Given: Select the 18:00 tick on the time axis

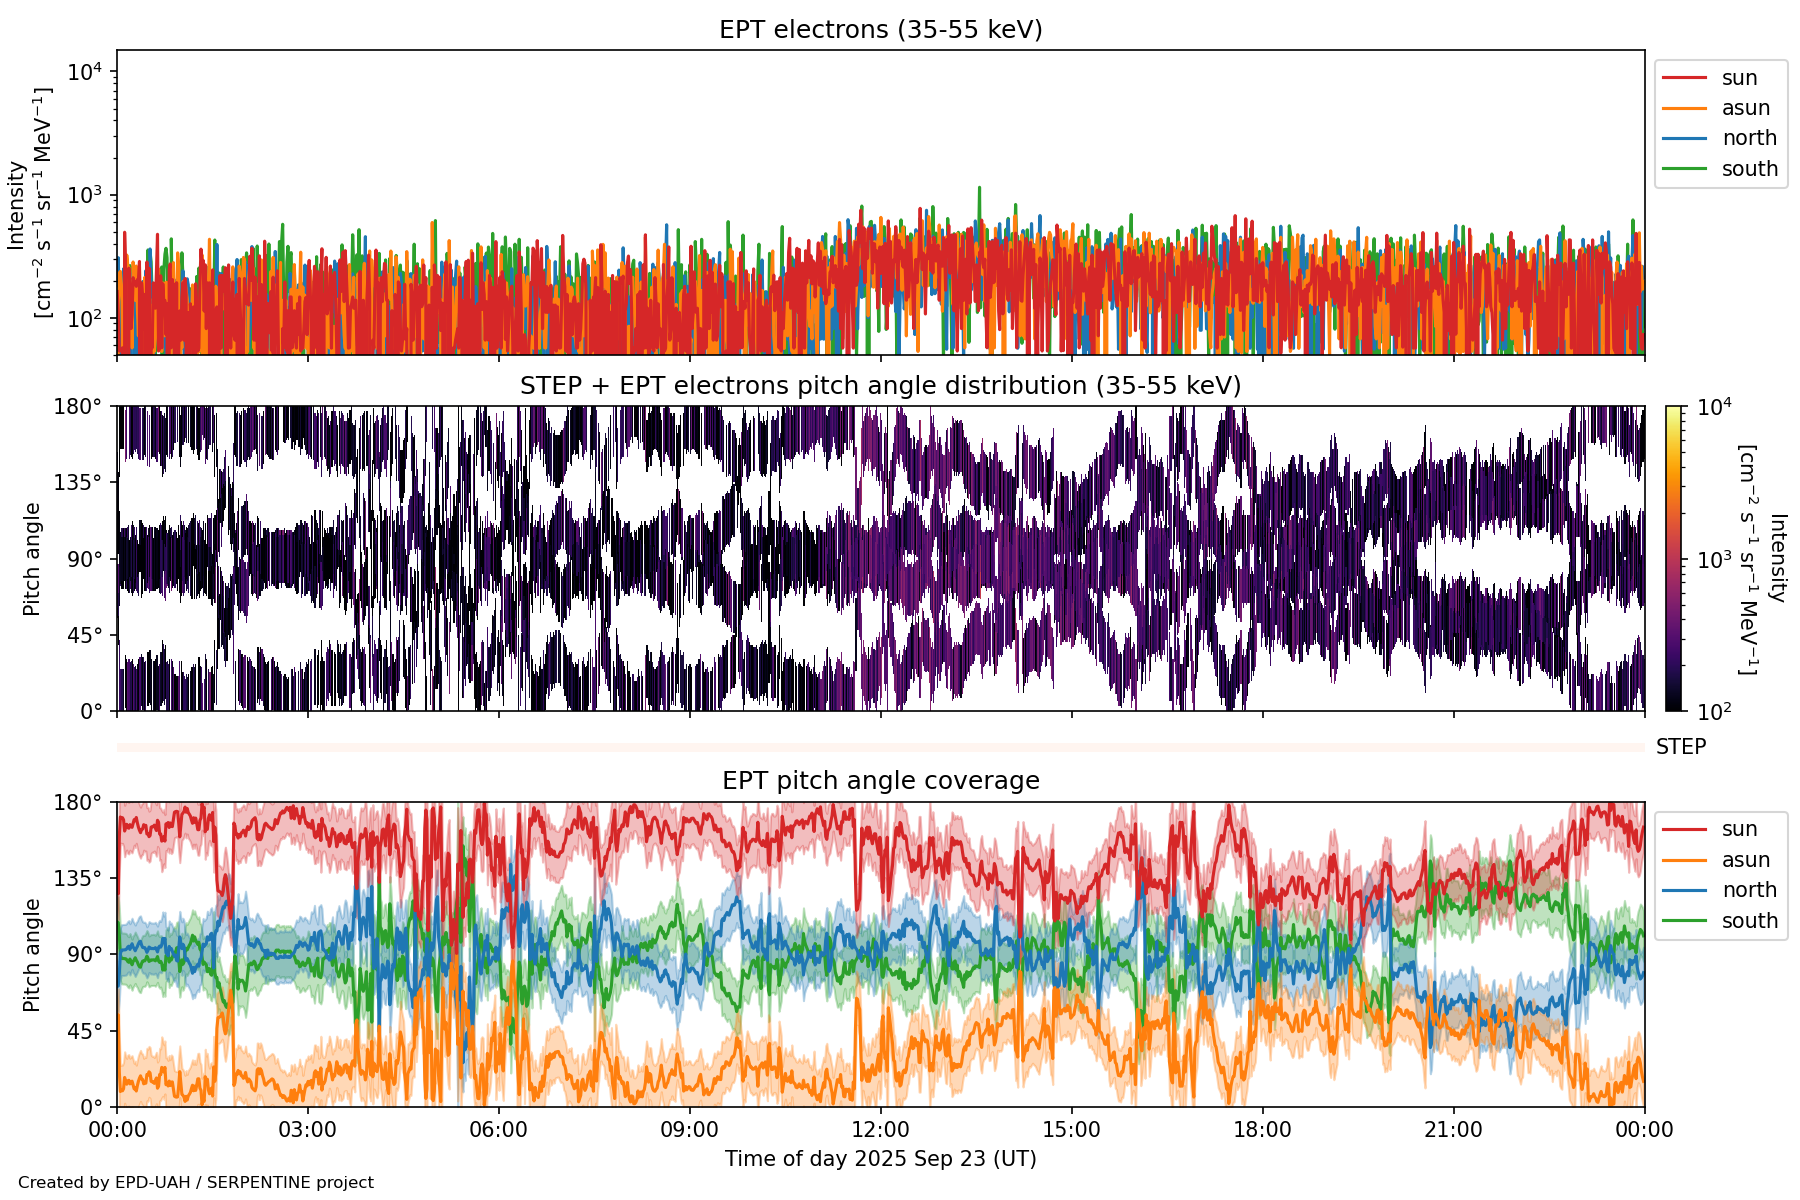Looking at the screenshot, I should [1262, 1130].
